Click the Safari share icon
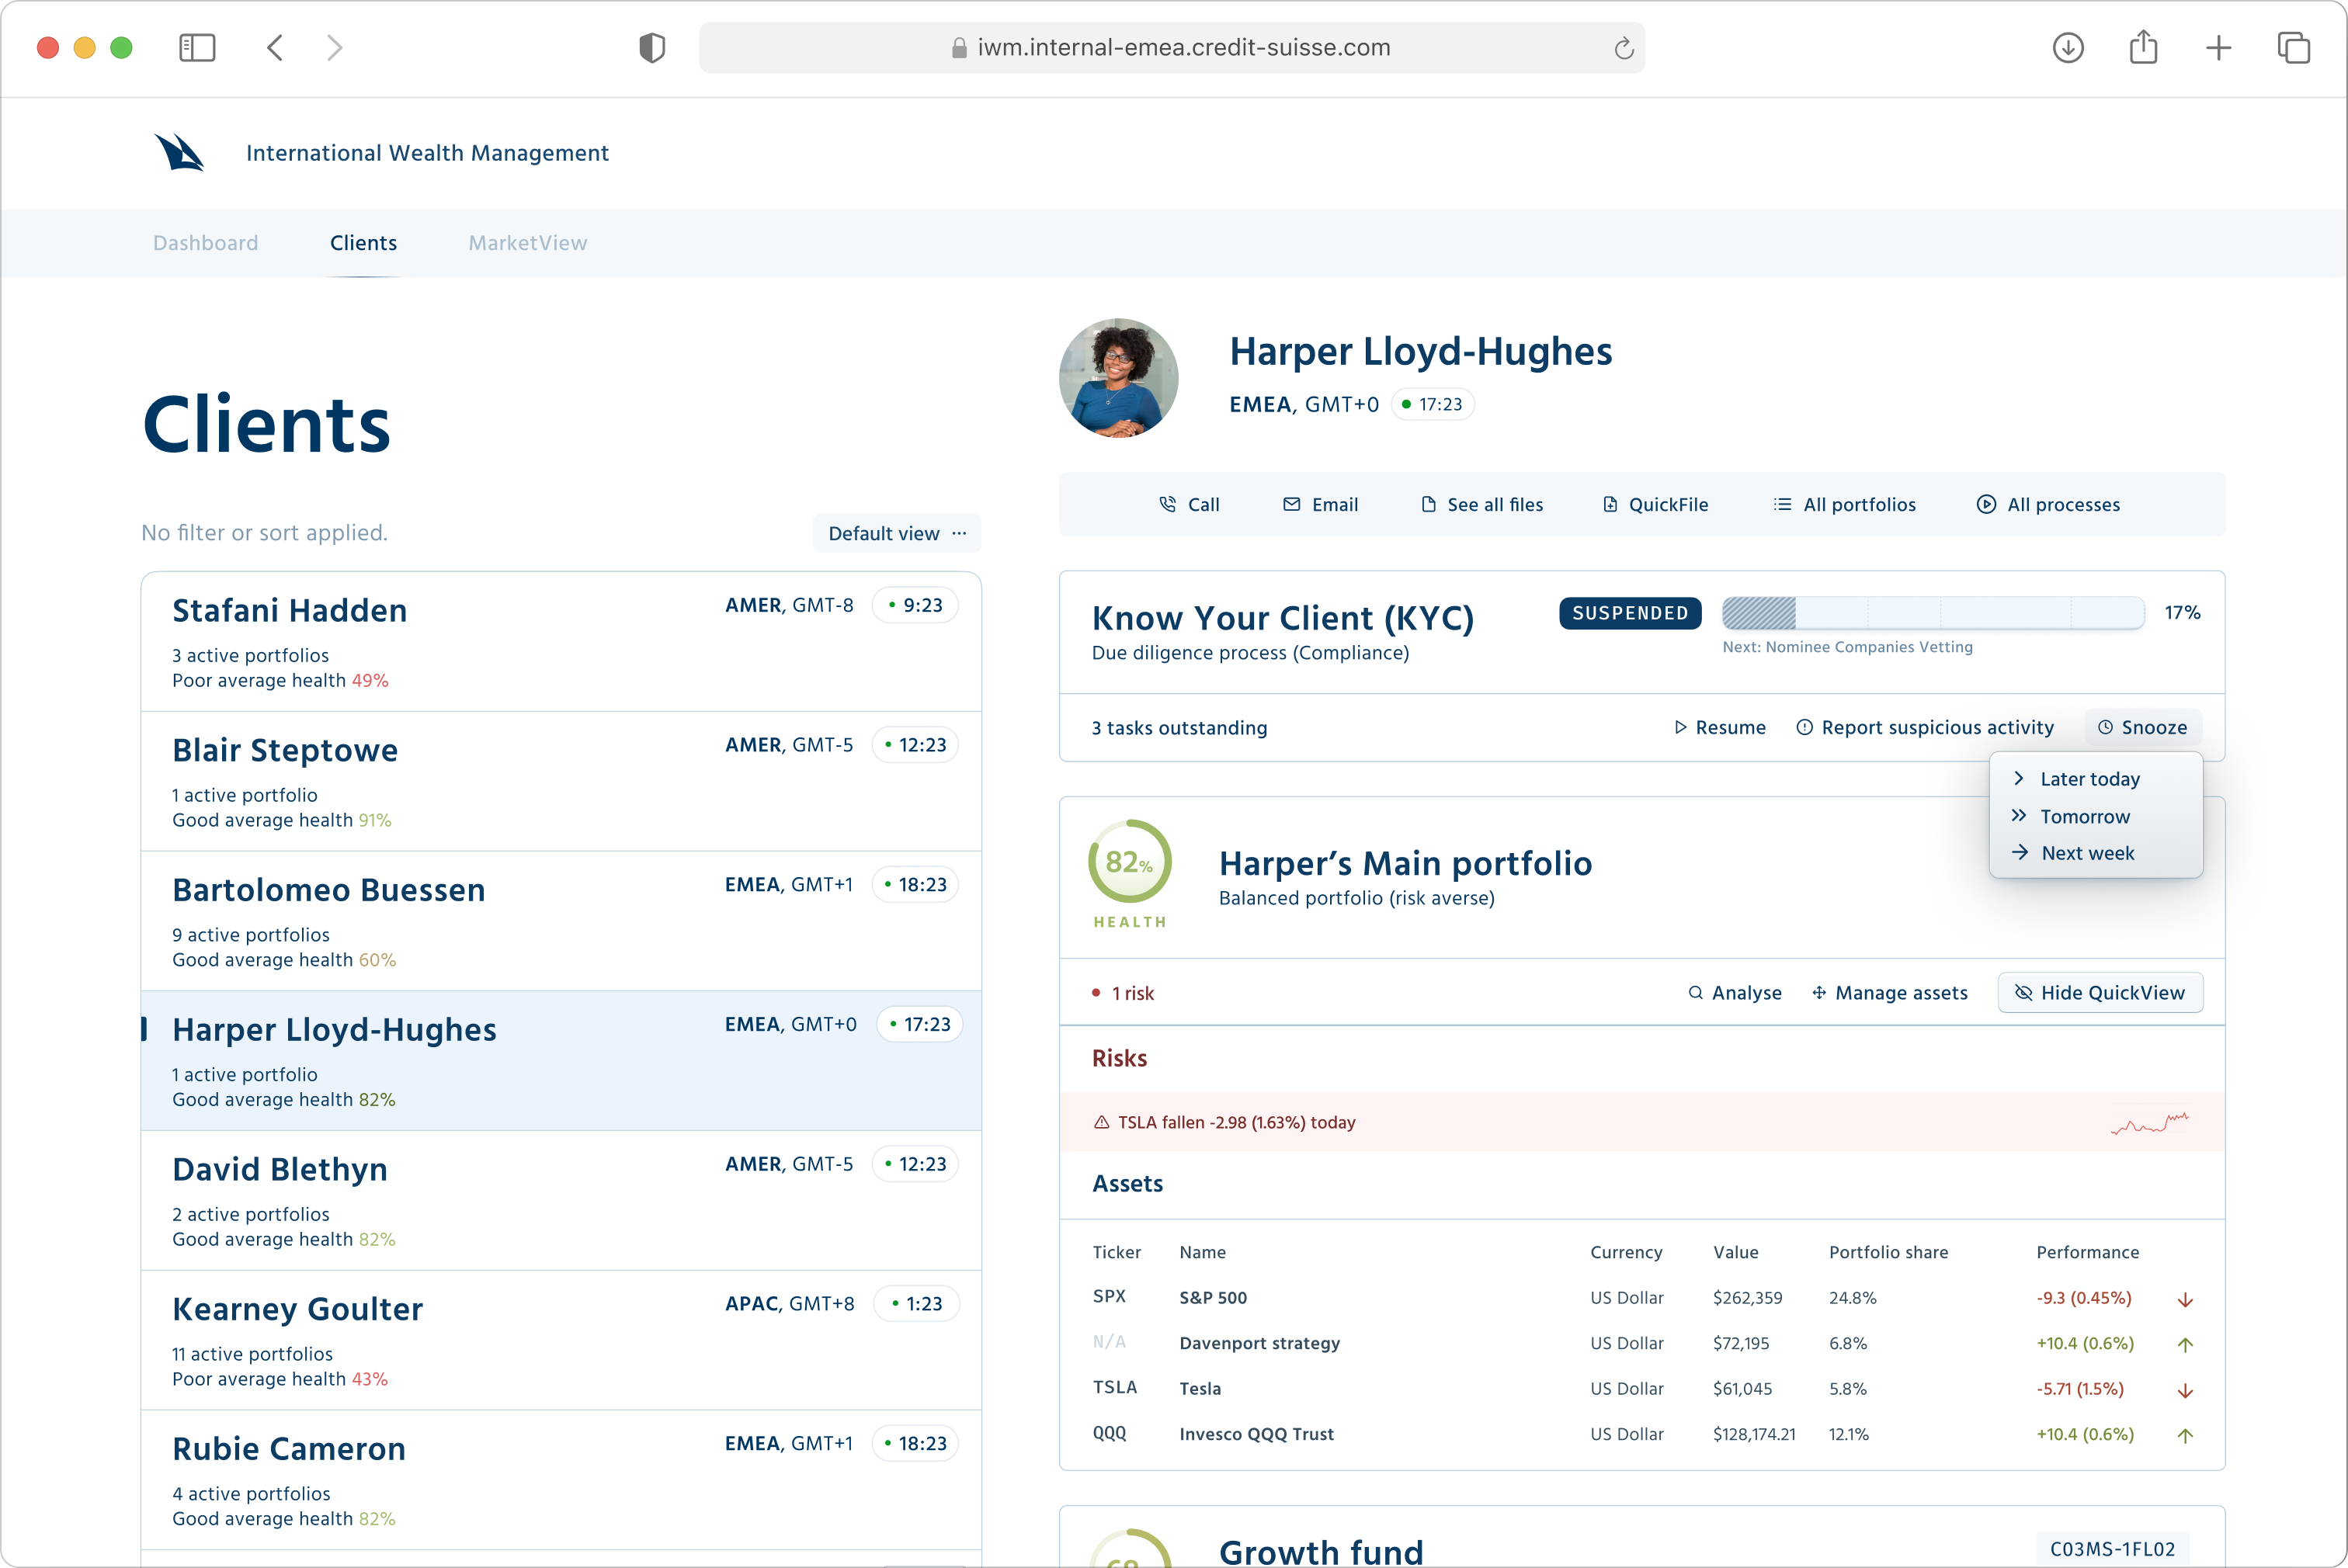The image size is (2348, 1568). [2143, 47]
